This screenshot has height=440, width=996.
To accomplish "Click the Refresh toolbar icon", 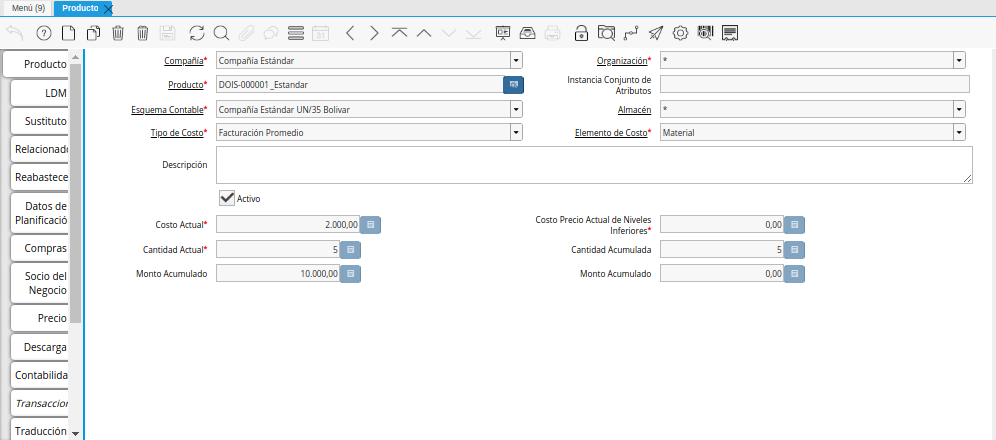I will click(x=196, y=33).
